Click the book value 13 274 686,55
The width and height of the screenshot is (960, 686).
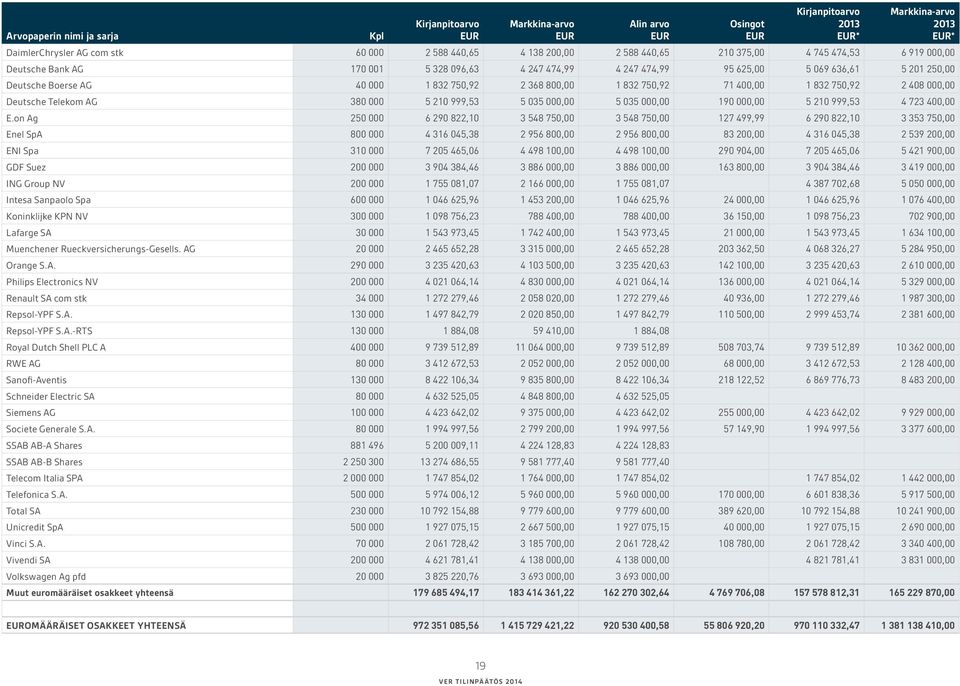[x=450, y=462]
